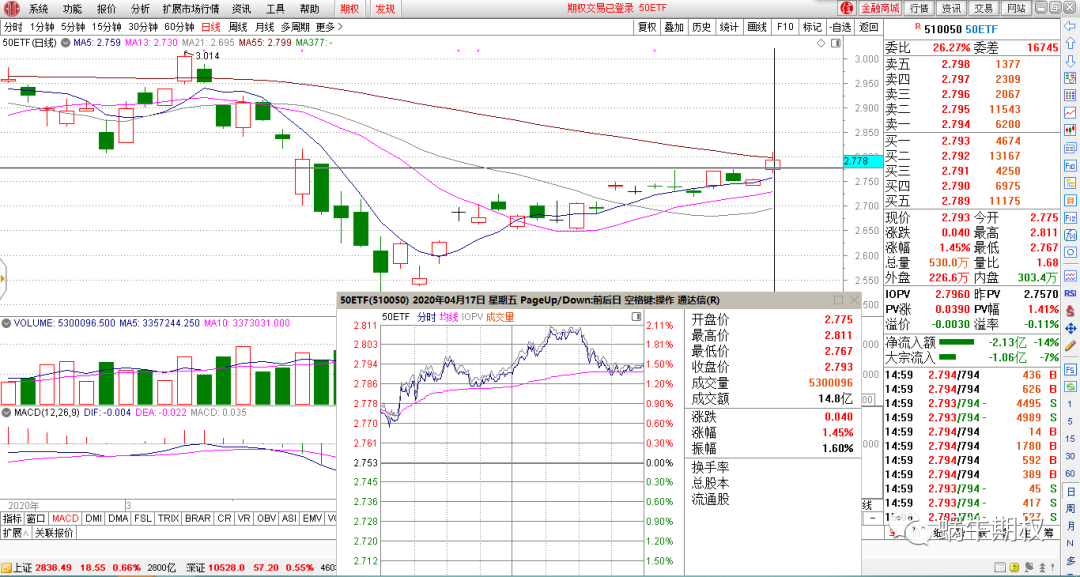Click the red logo beside 金融商城

tap(848, 8)
